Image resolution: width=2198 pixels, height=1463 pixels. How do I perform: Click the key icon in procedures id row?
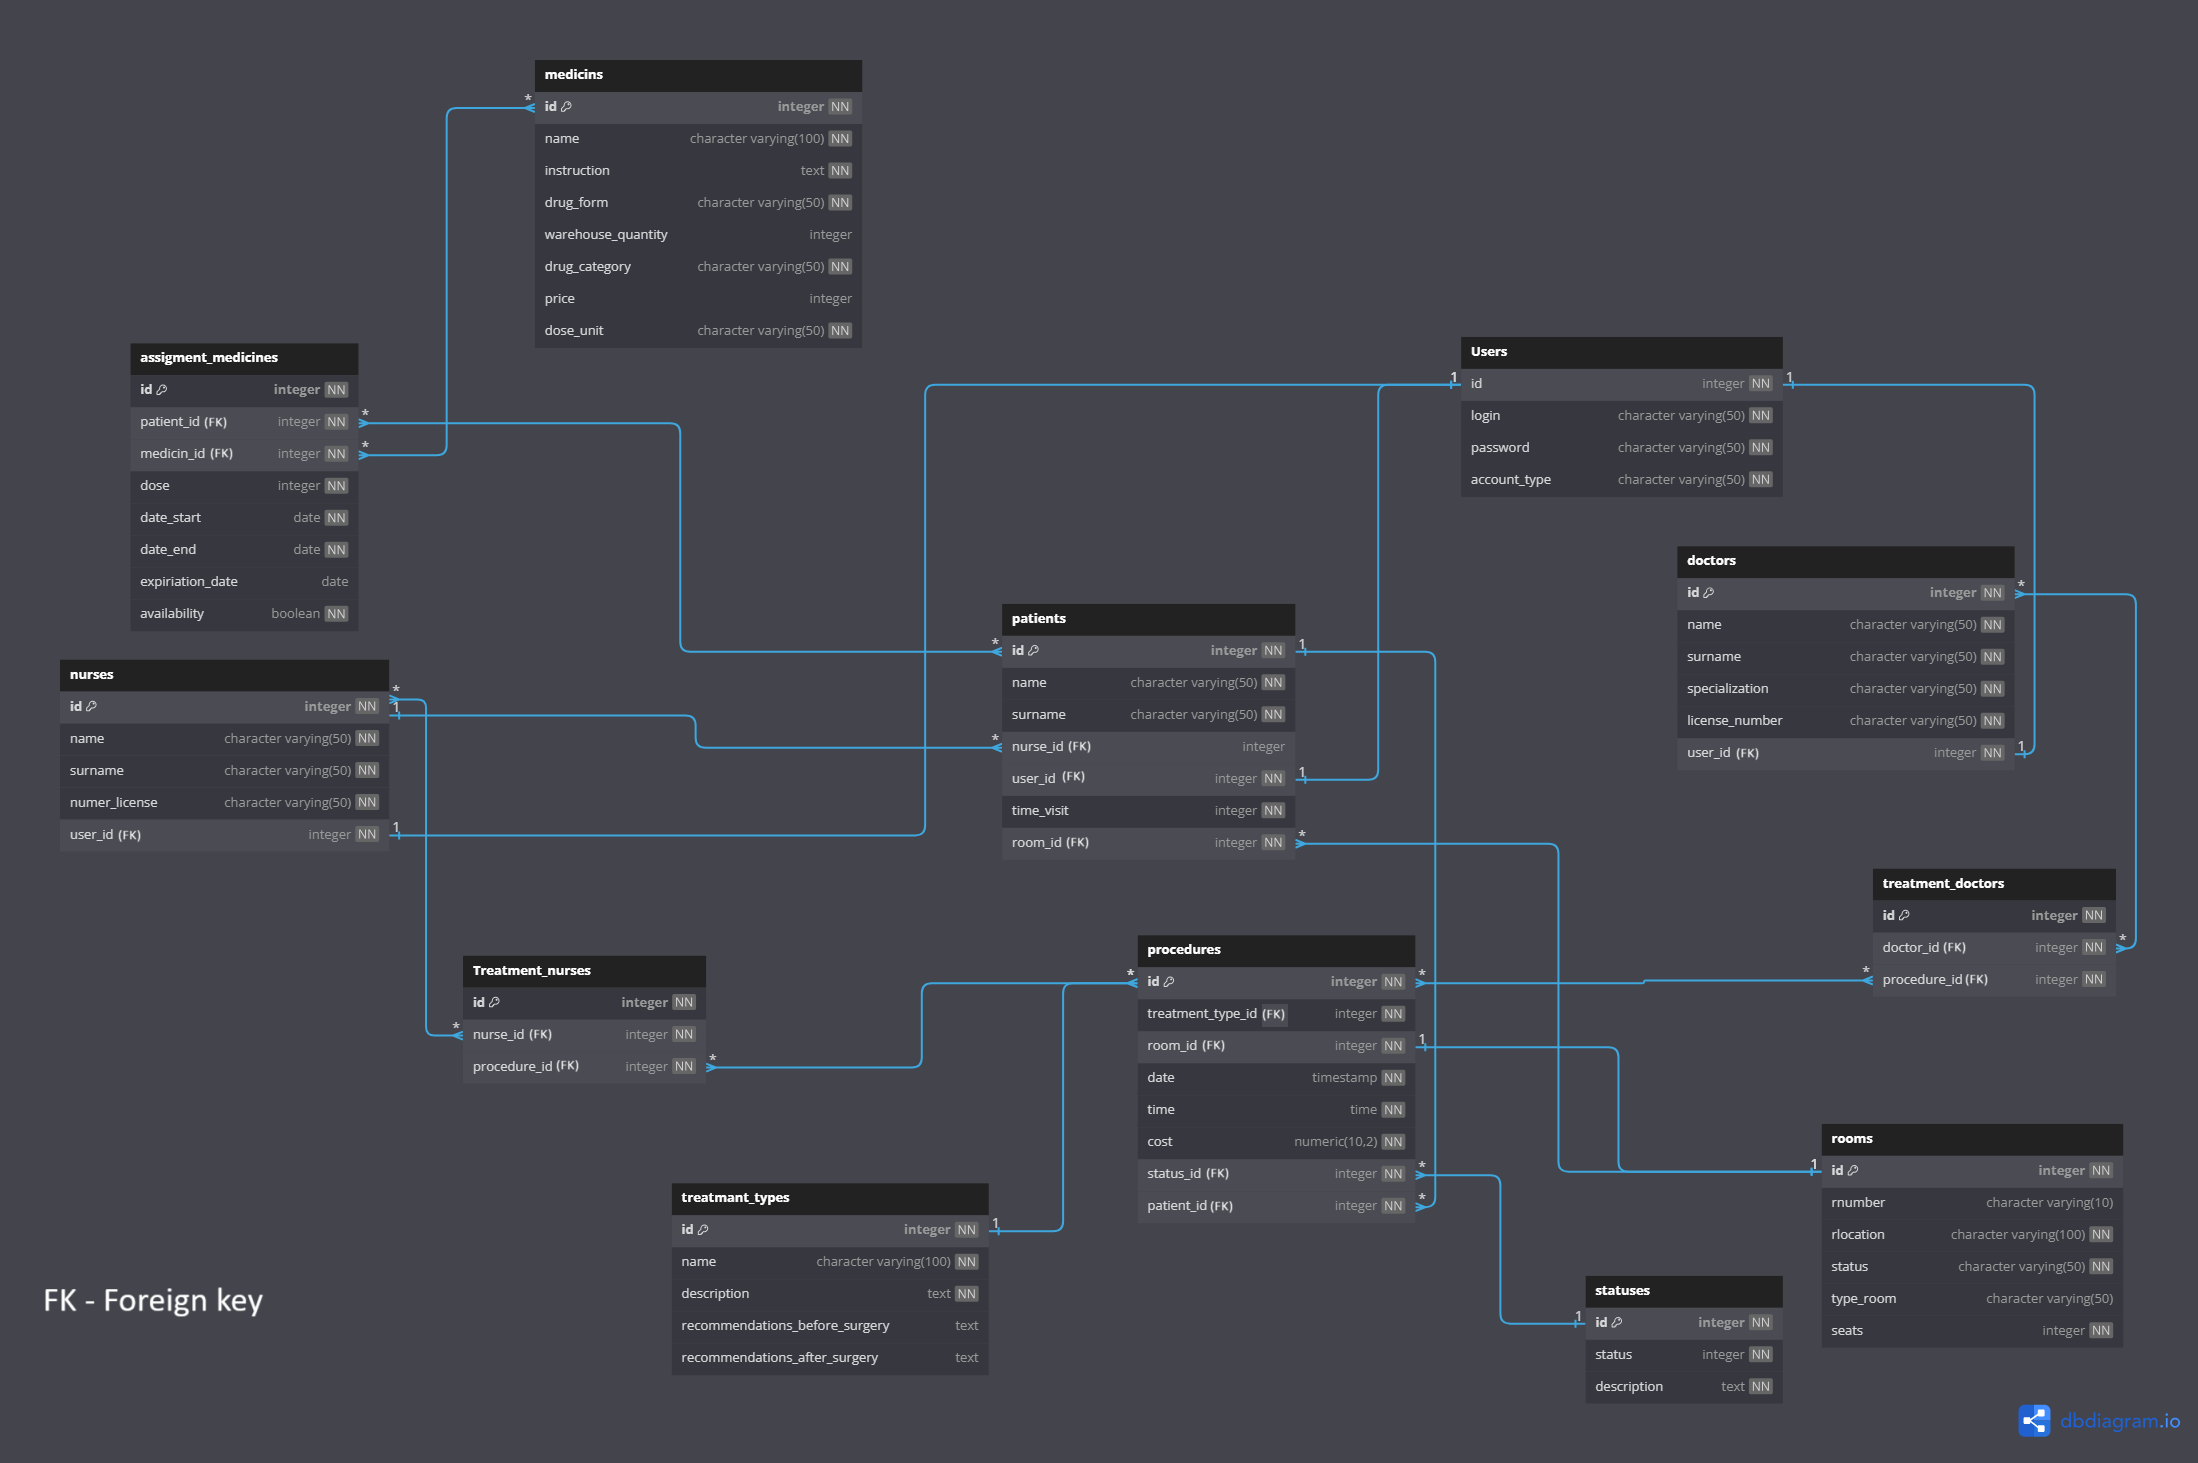[x=1169, y=982]
